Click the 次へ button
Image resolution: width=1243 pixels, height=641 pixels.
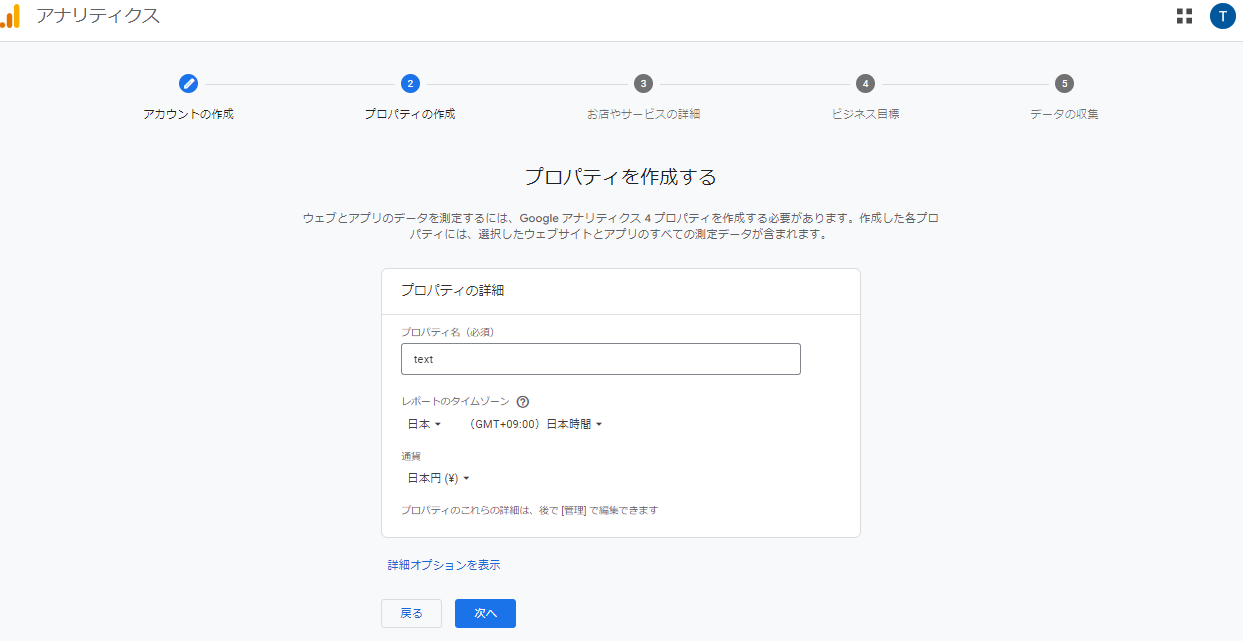coord(485,613)
